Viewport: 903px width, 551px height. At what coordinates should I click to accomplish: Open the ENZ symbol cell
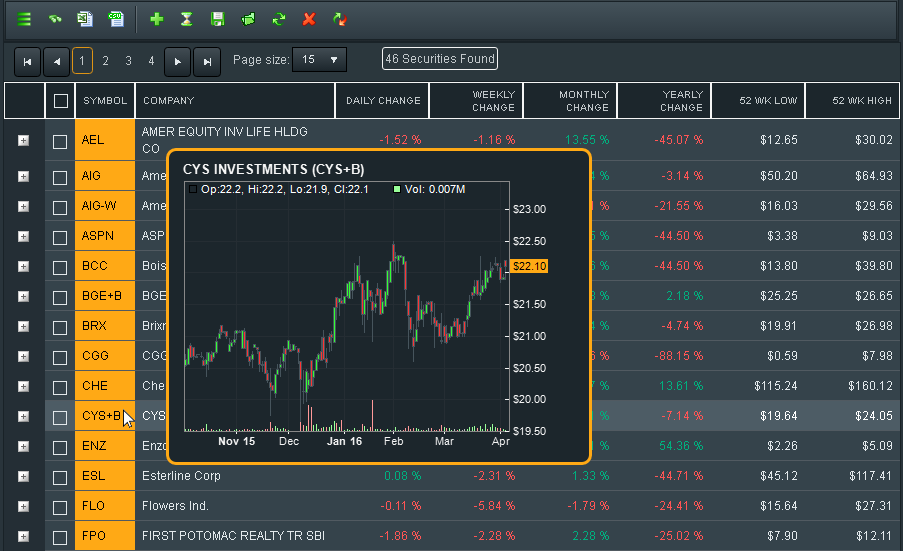(x=104, y=446)
